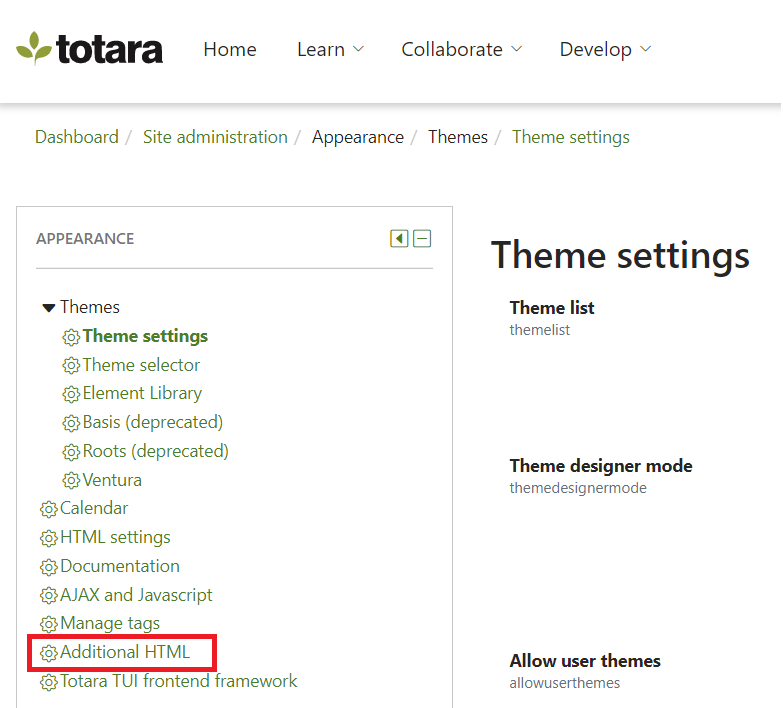Select the Themes tree node label
The image size is (783, 708).
coord(90,307)
